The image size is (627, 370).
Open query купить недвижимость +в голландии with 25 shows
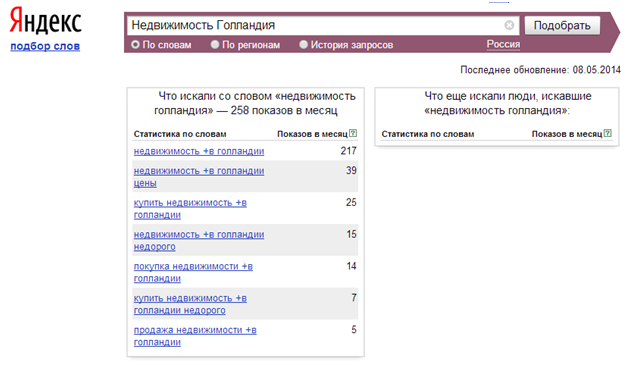point(190,209)
